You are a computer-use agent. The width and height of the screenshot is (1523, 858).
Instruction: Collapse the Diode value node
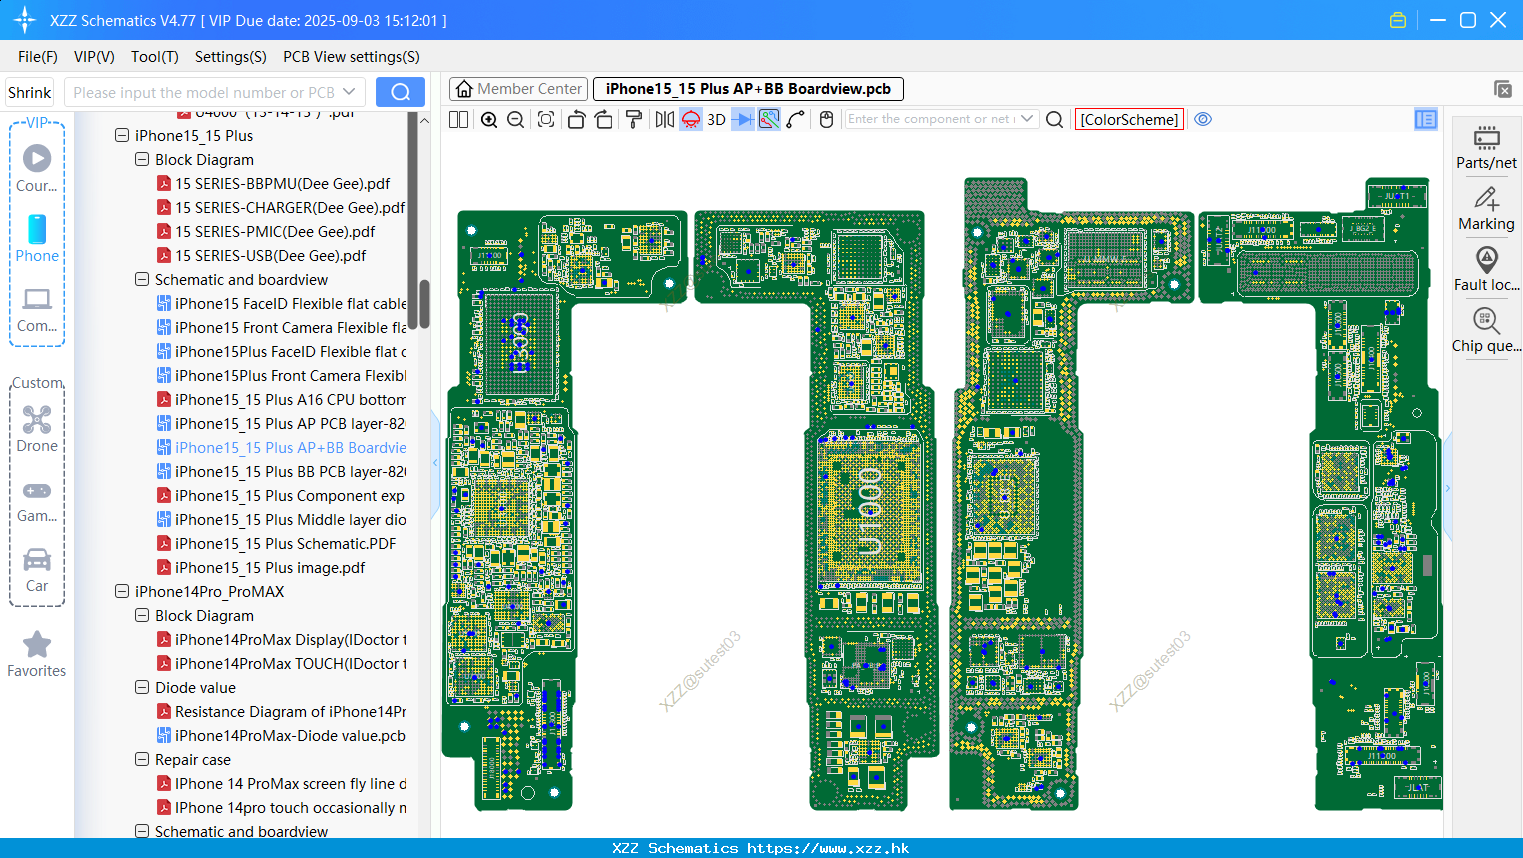142,687
